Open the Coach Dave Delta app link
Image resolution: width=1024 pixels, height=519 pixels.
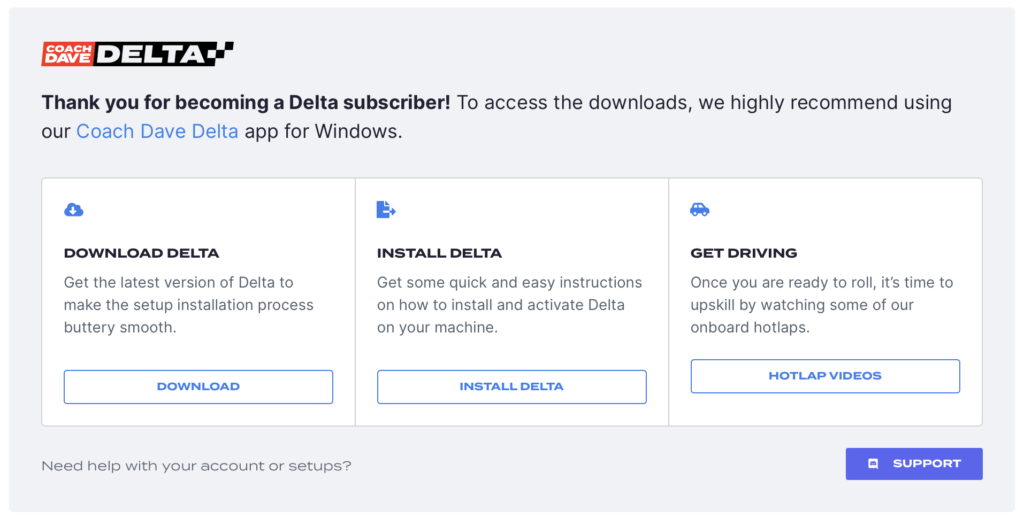pyautogui.click(x=157, y=131)
